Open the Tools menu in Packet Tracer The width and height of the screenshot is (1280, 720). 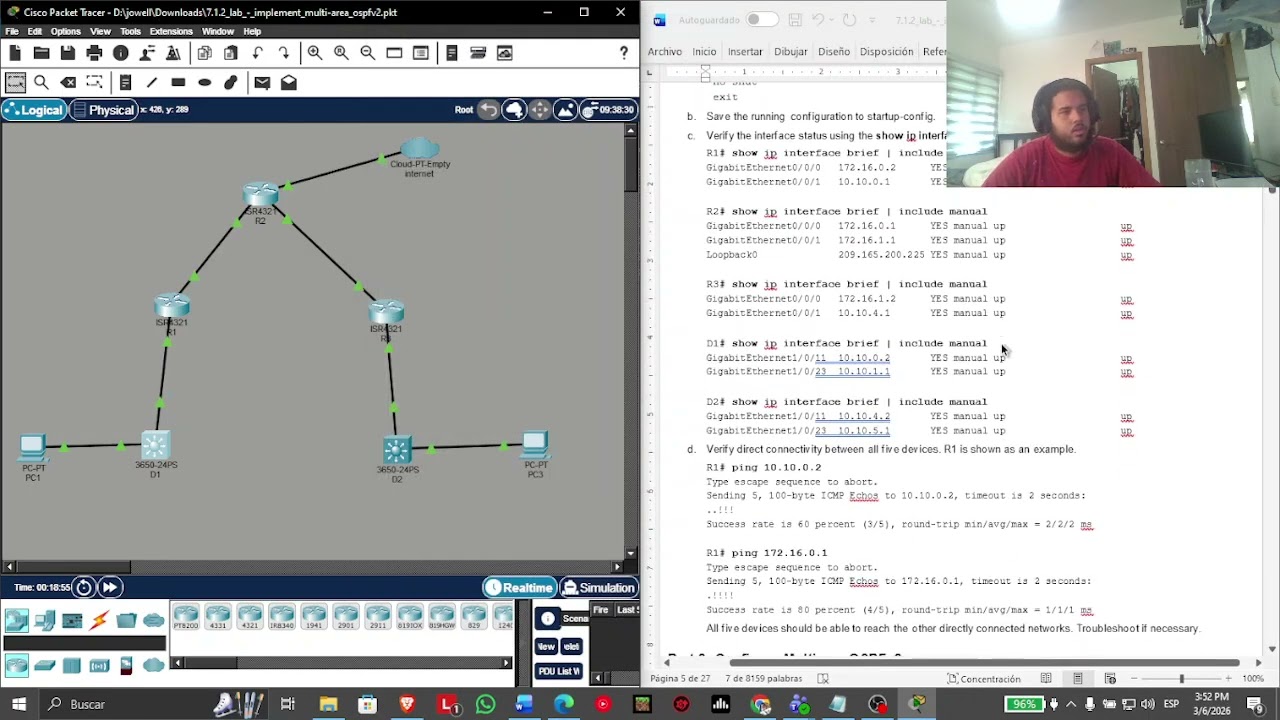130,31
